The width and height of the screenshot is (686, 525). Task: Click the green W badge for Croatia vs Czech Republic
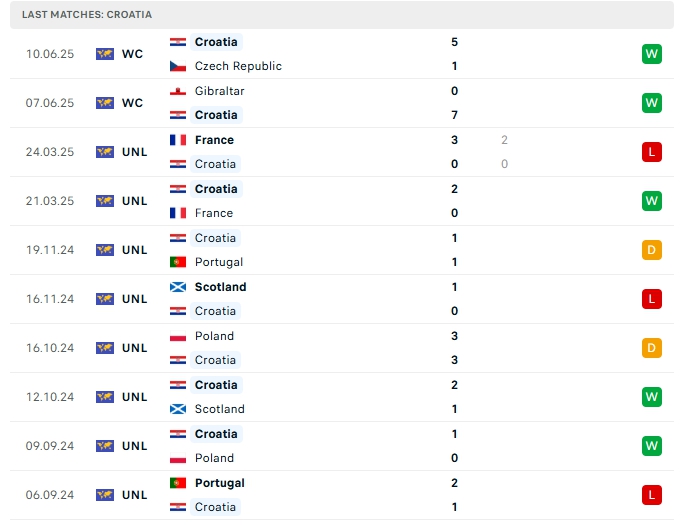[651, 54]
